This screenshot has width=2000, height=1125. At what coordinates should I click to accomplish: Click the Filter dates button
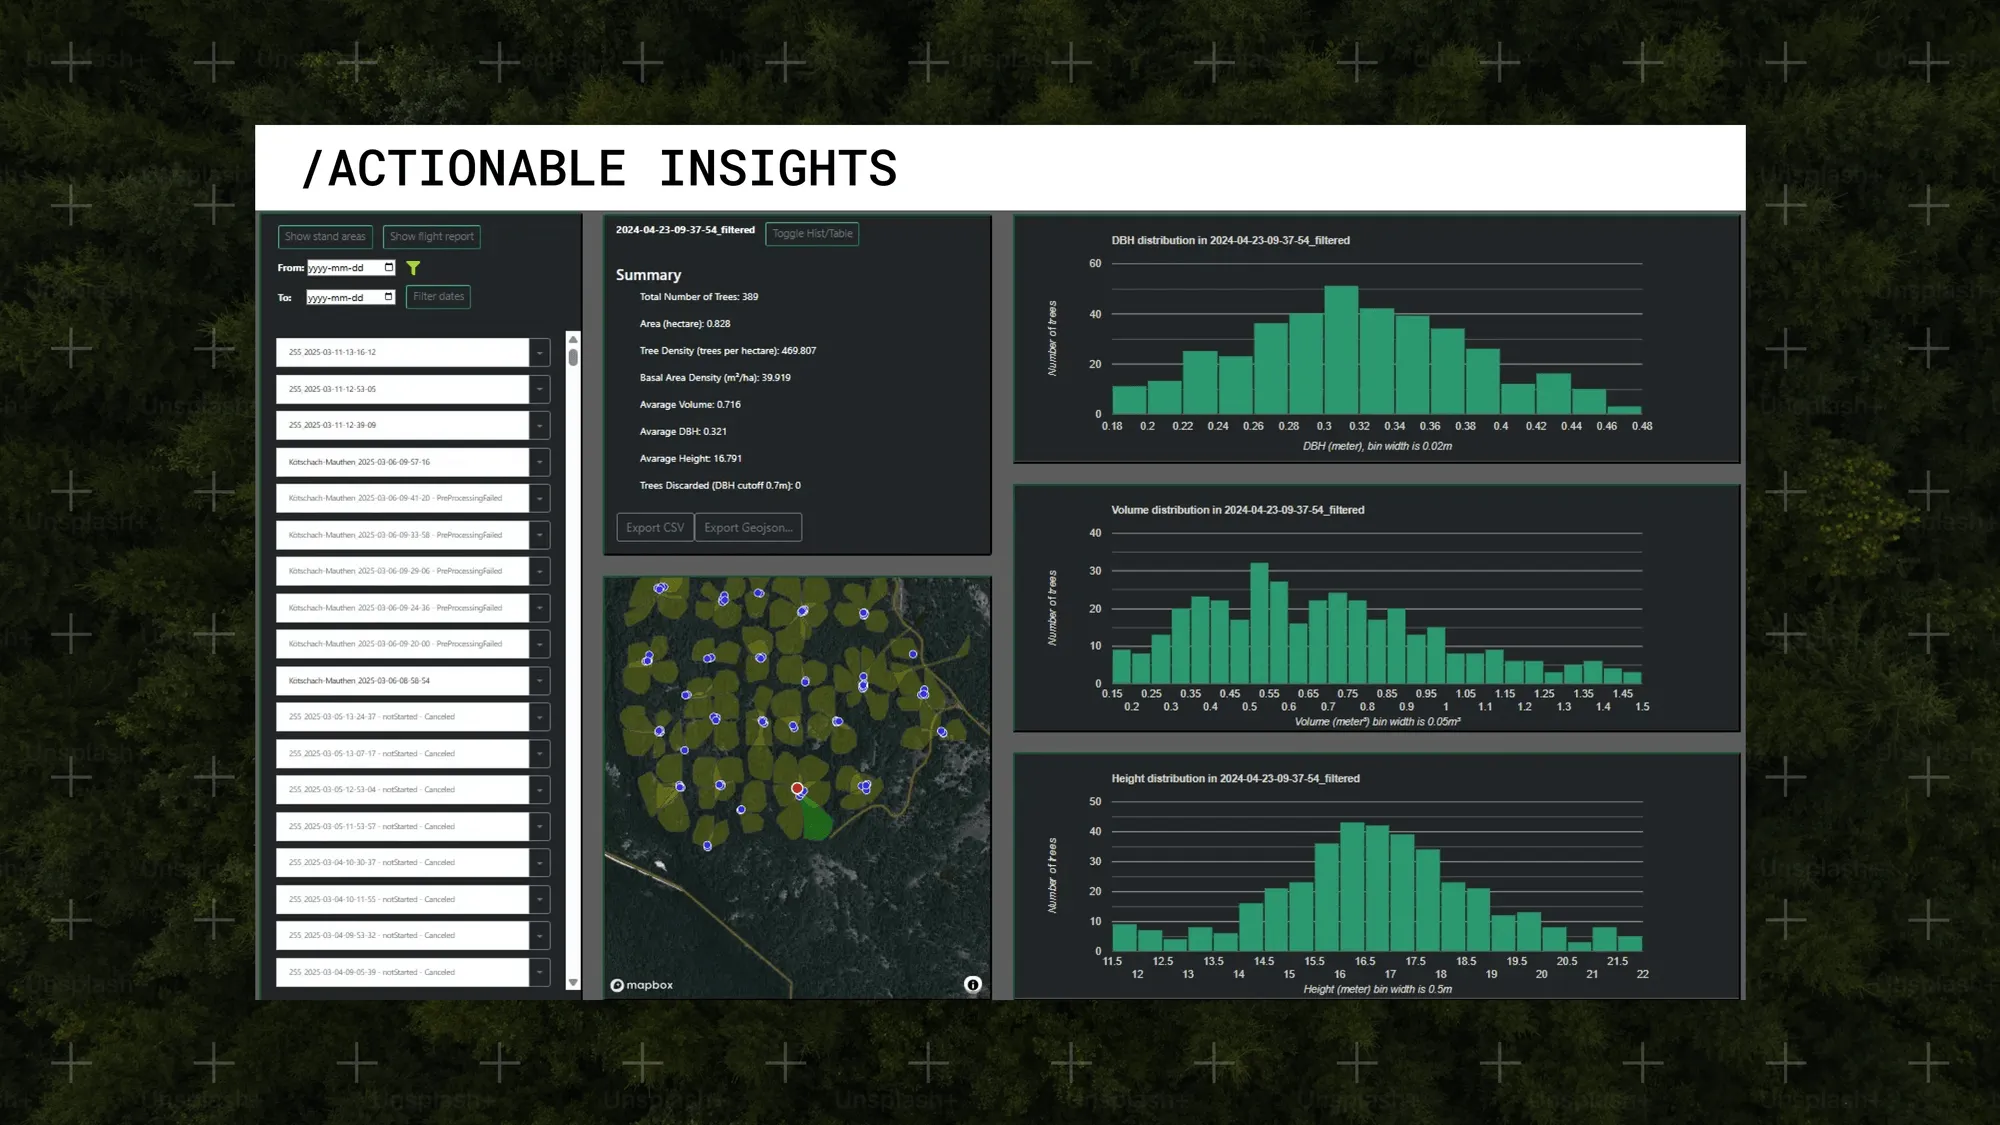[437, 296]
